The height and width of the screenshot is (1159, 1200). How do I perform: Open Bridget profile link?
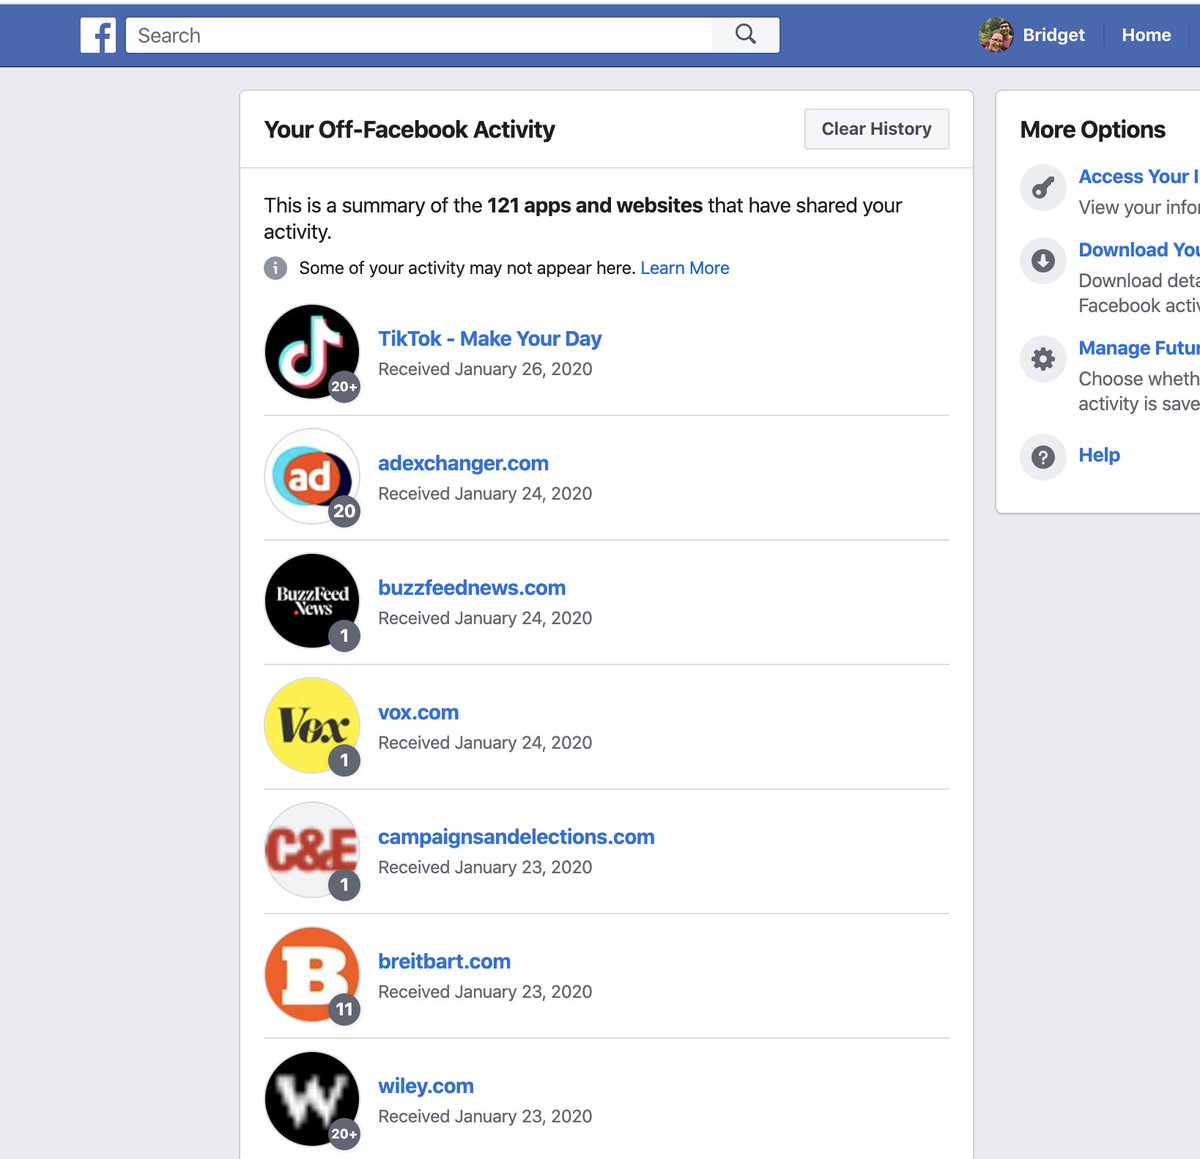click(x=1053, y=35)
